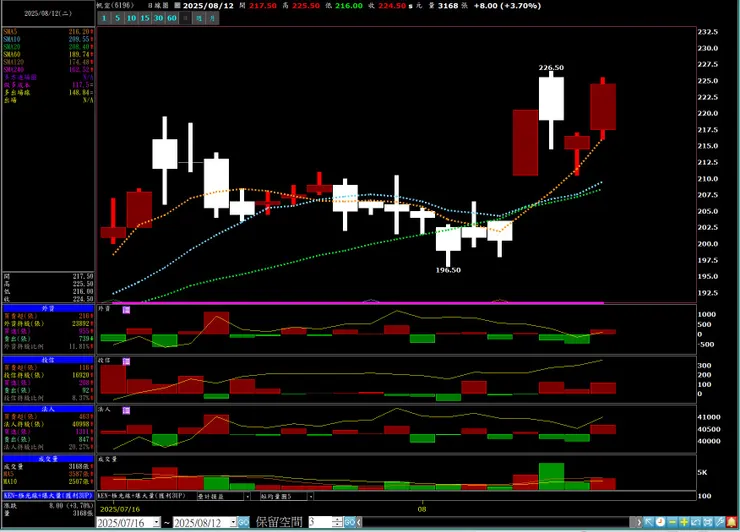Click the 保留空間 spinner arrows

click(337, 522)
